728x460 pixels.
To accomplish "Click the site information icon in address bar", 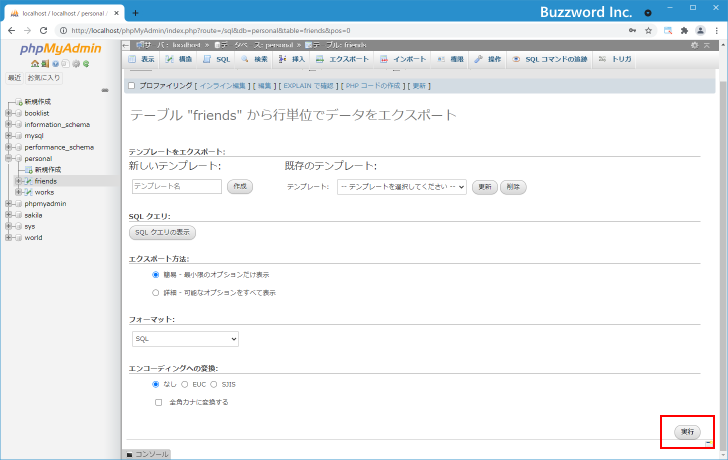I will point(64,31).
